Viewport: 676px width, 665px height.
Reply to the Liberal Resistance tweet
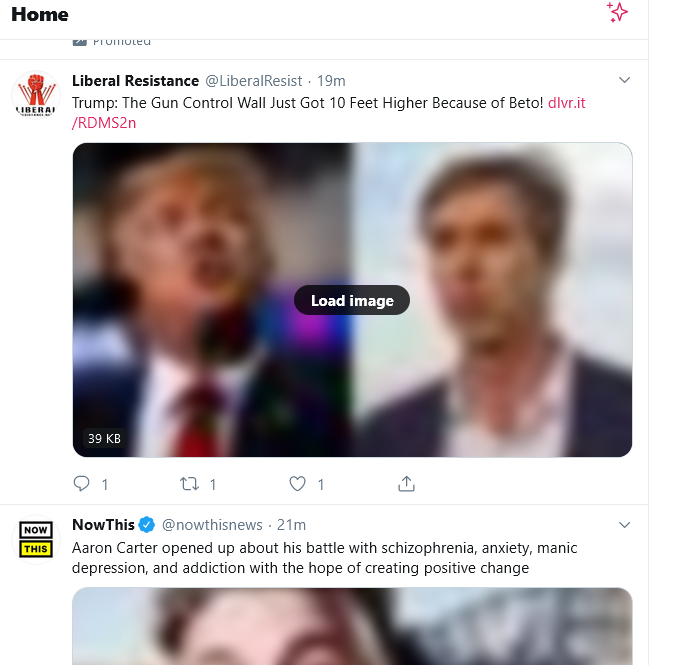click(x=82, y=484)
